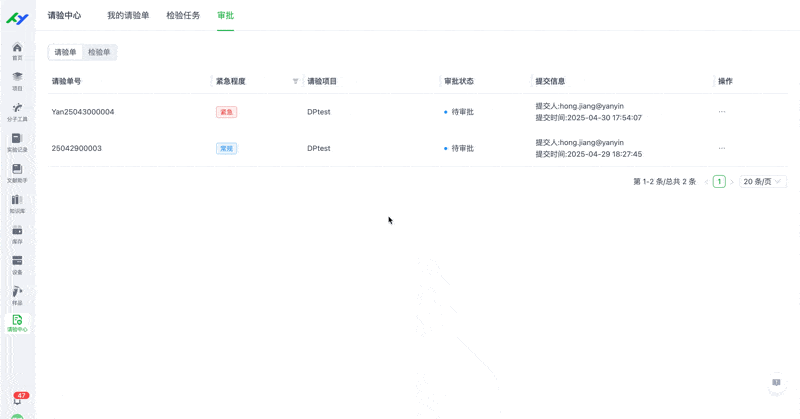Image resolution: width=800 pixels, height=419 pixels.
Task: Select the 请验单 segment toggle
Action: pos(65,52)
